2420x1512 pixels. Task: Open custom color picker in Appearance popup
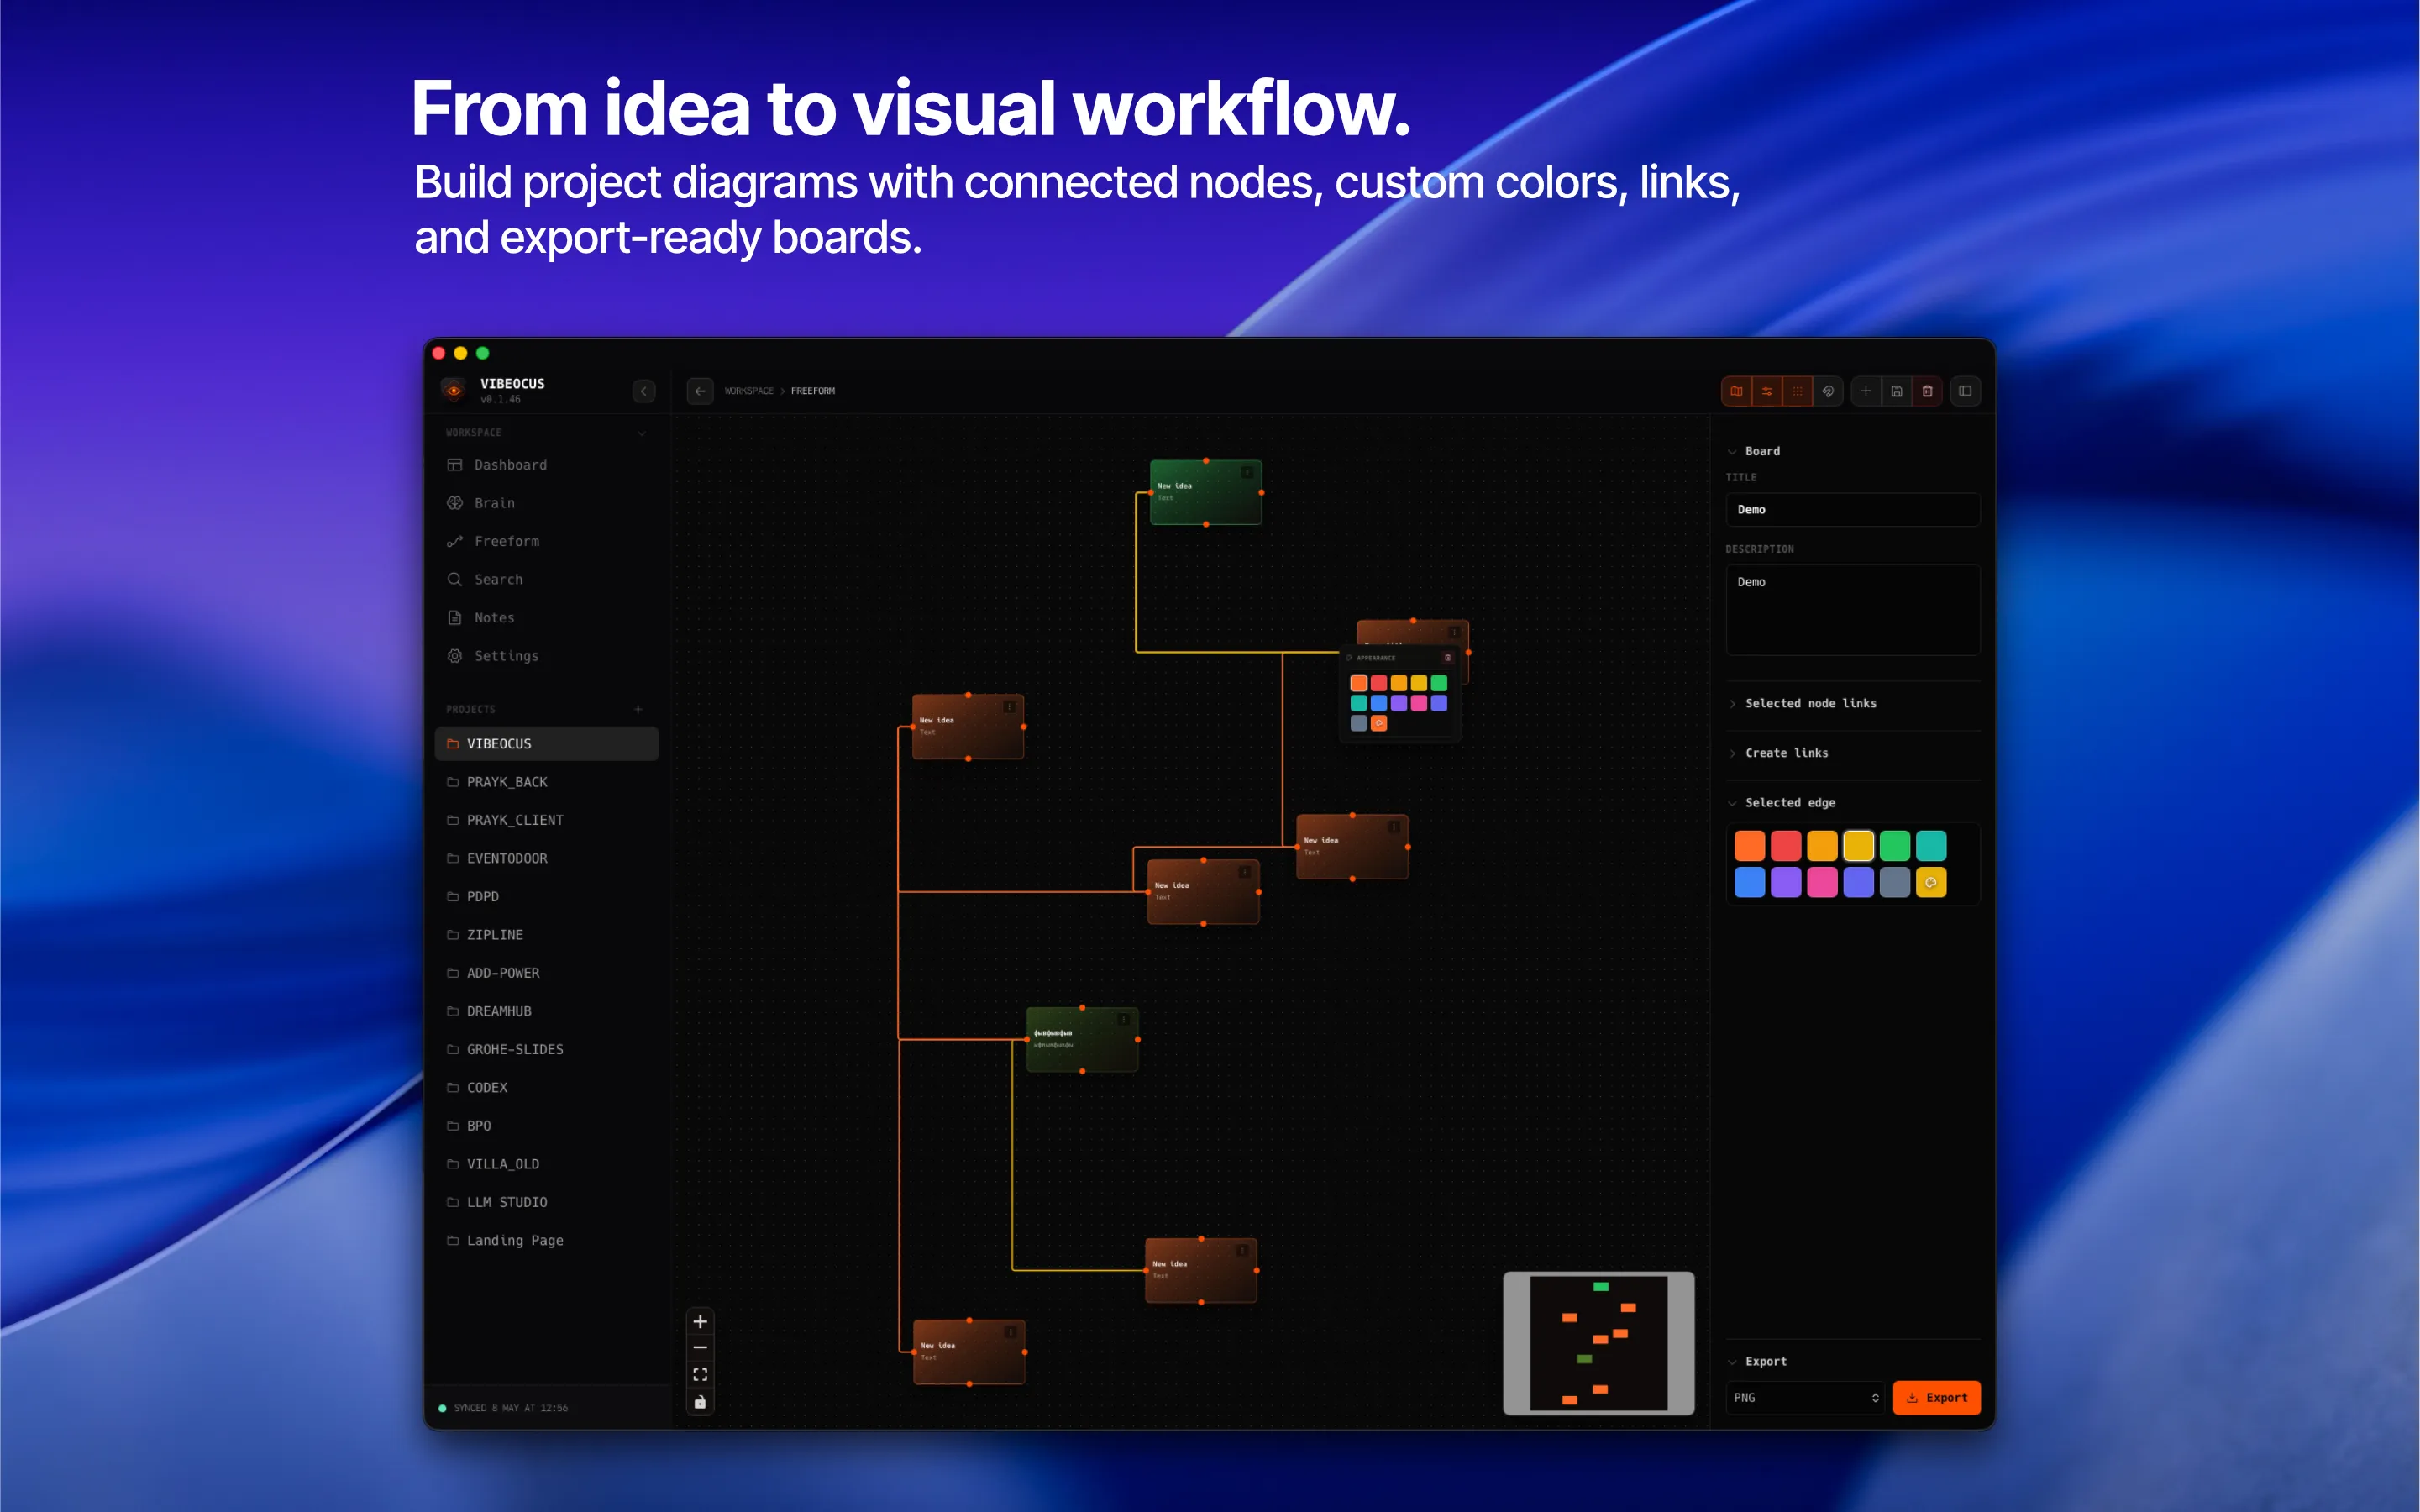pyautogui.click(x=1379, y=723)
